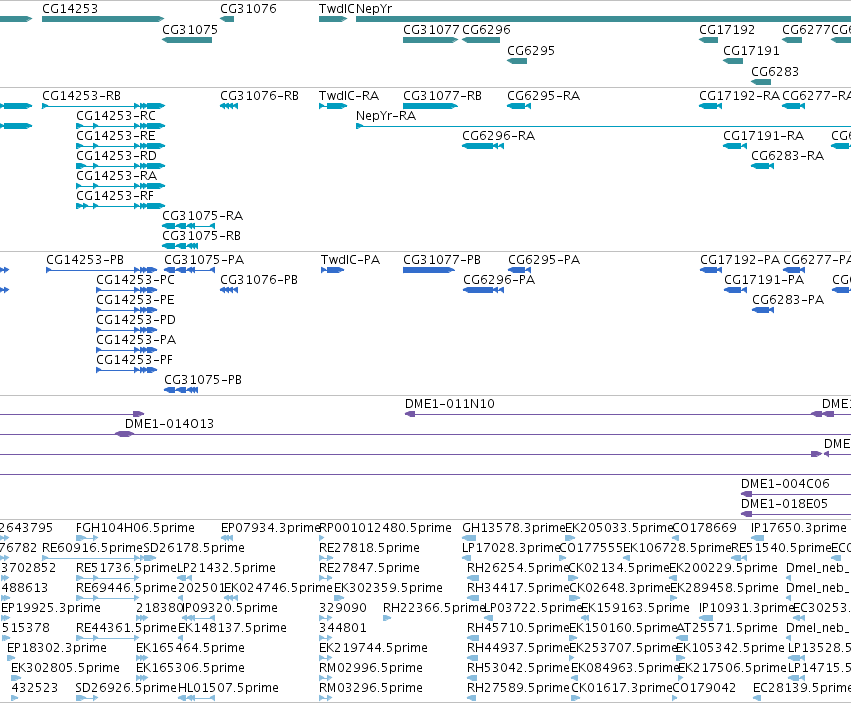This screenshot has width=851, height=703.
Task: Select transcript CG6295-RA
Action: point(543,96)
